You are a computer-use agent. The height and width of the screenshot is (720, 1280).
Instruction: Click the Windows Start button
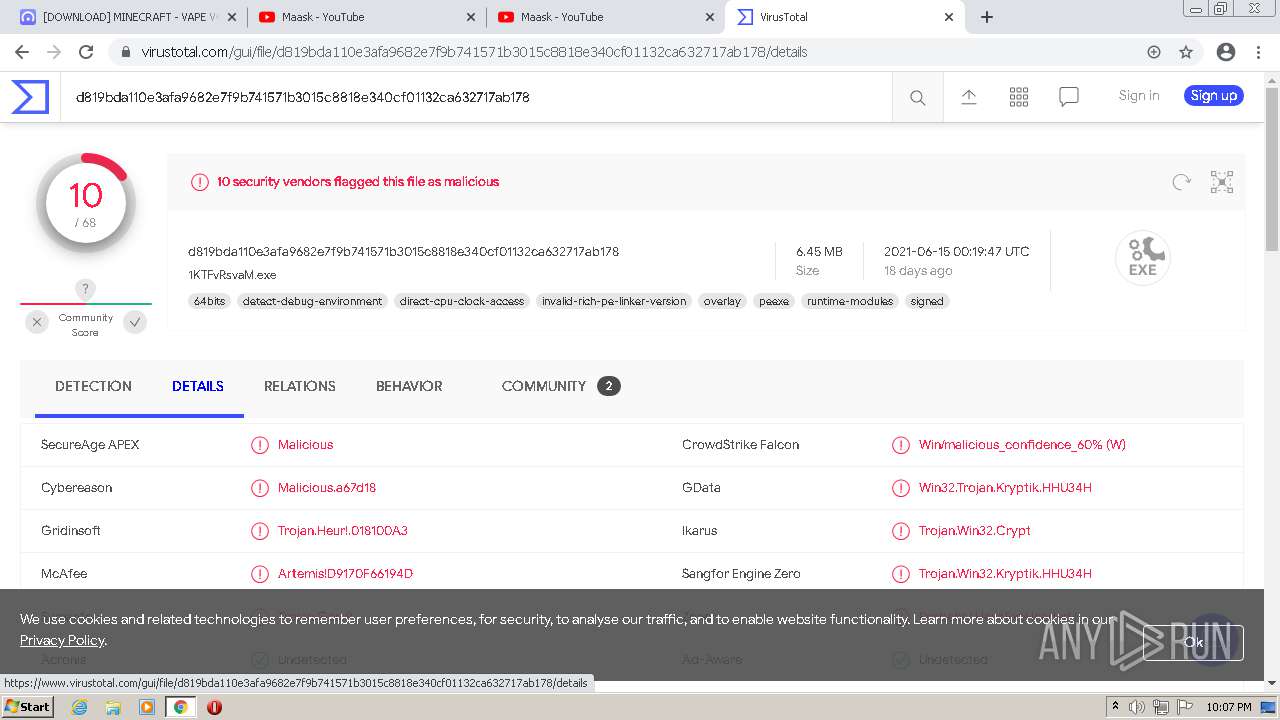pyautogui.click(x=27, y=707)
